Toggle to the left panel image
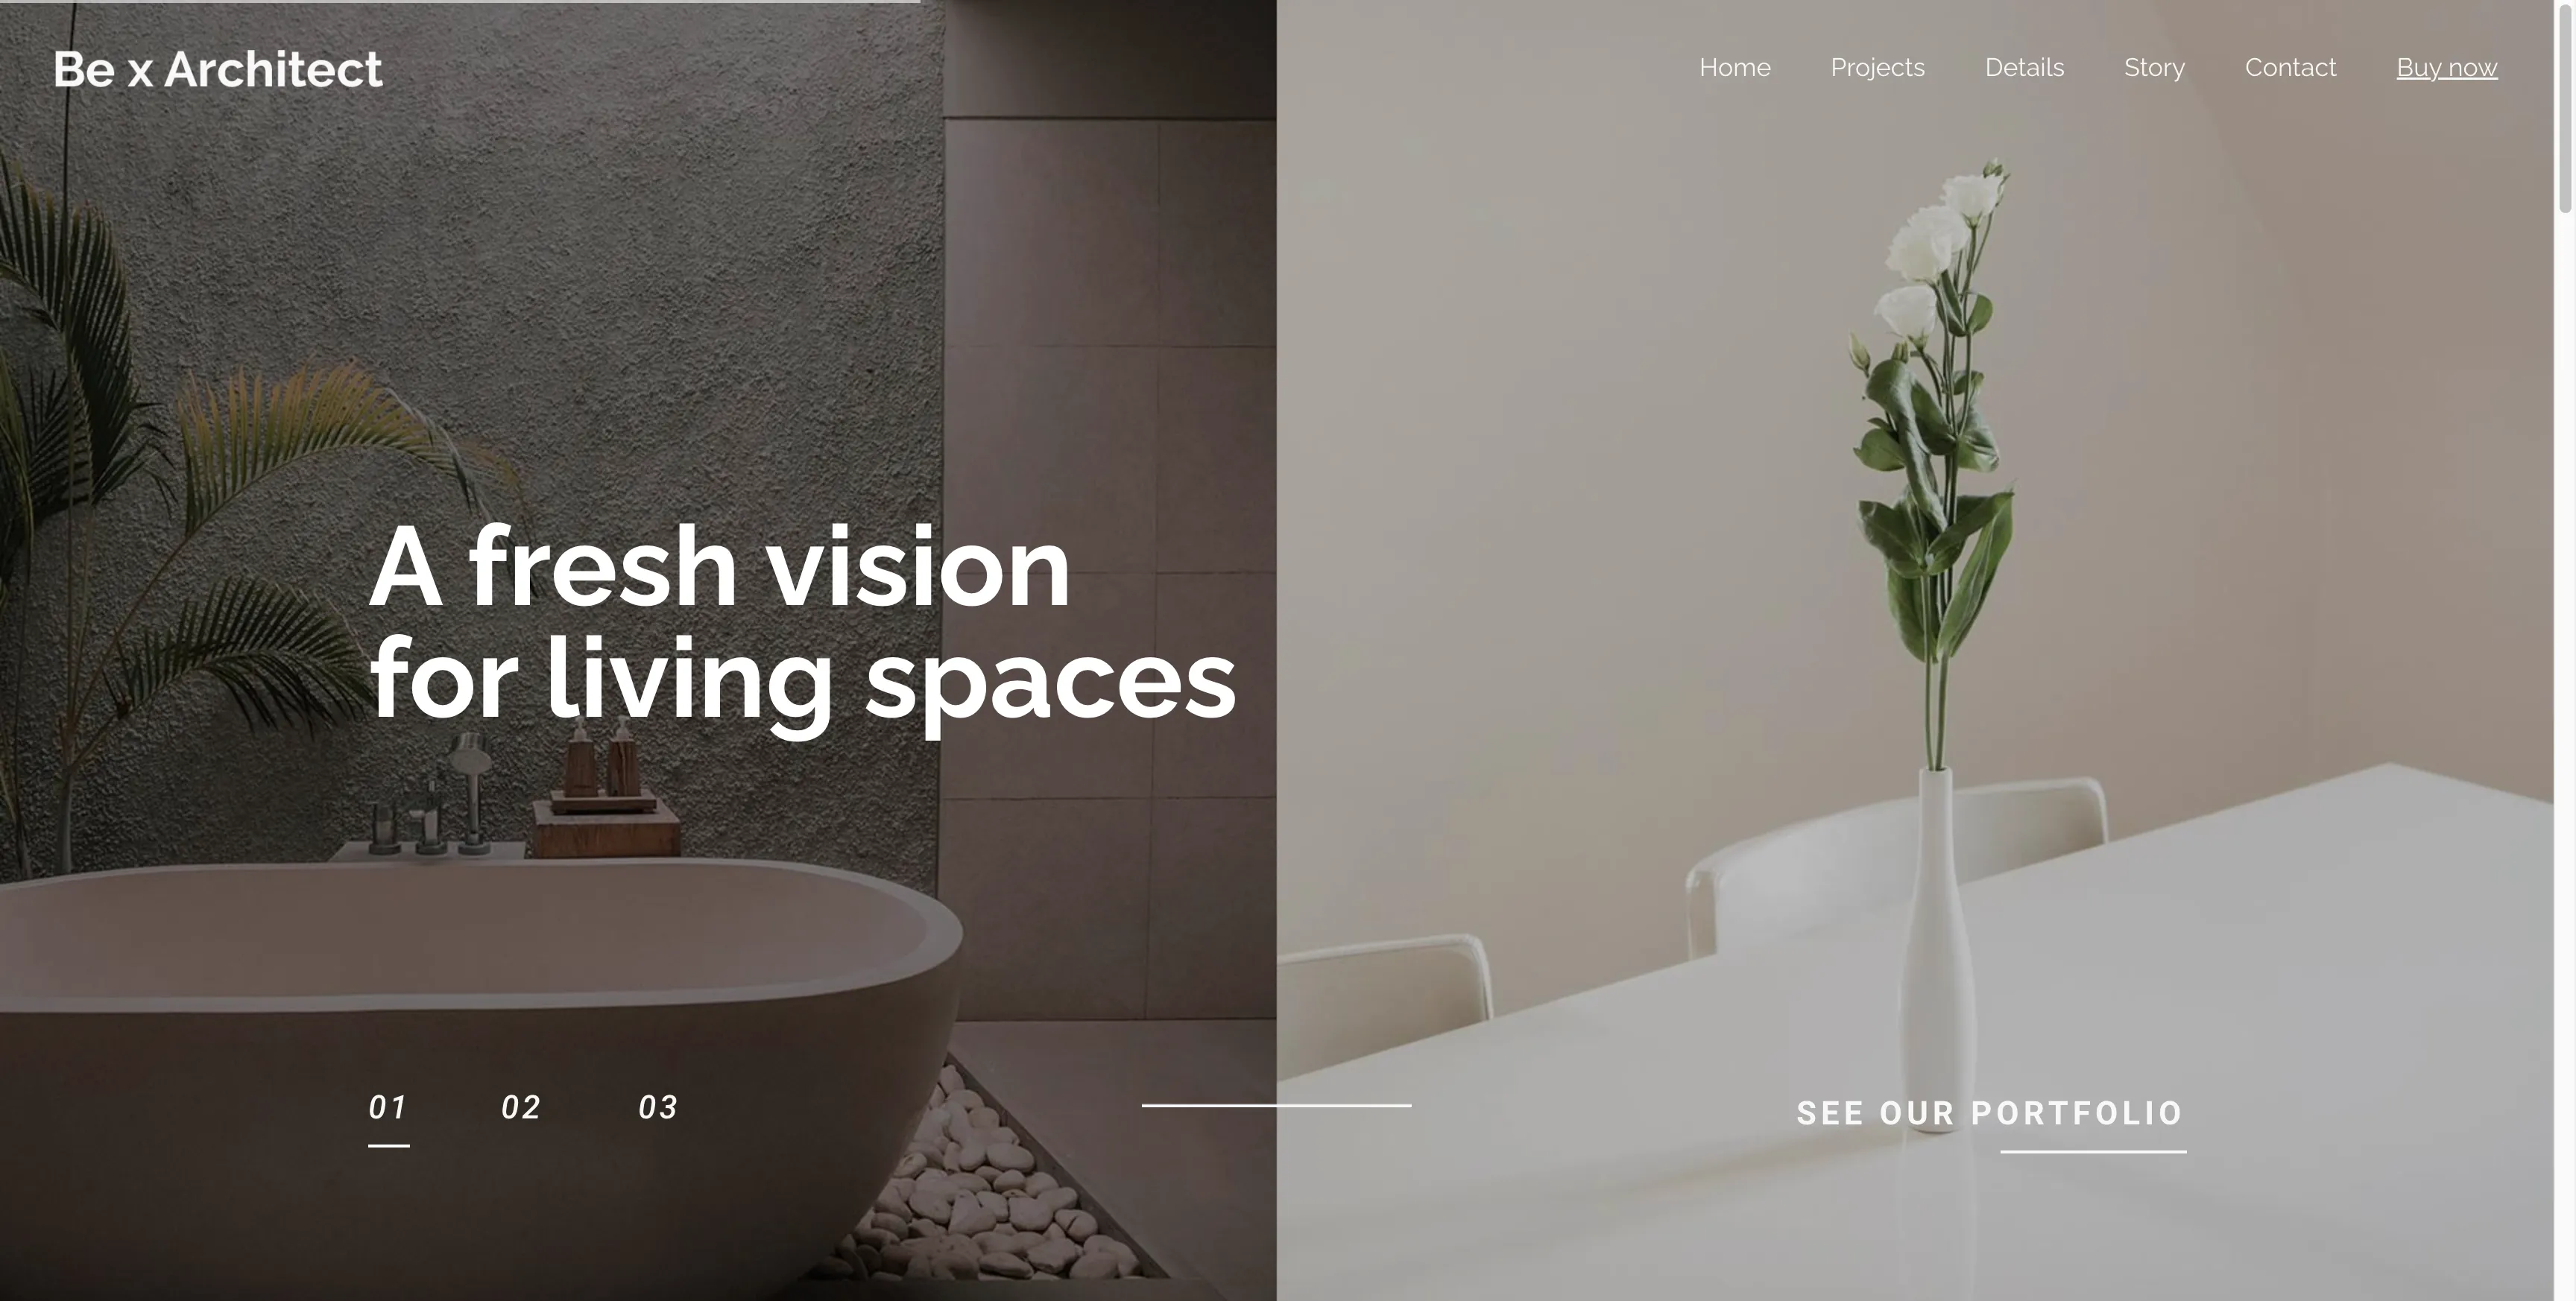Viewport: 2576px width, 1301px height. pyautogui.click(x=385, y=1105)
